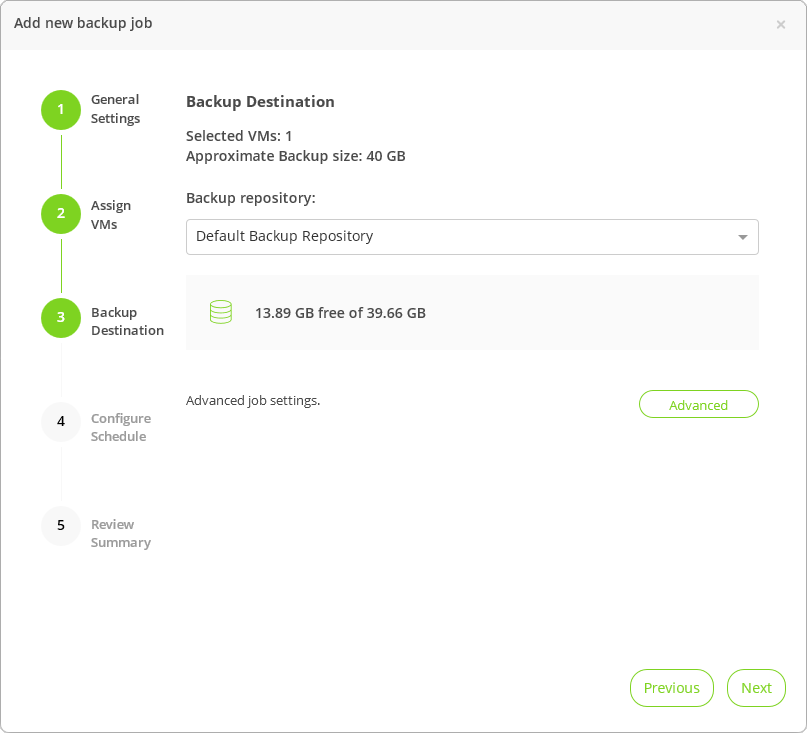
Task: Close the Add new backup job dialog
Action: tap(781, 24)
